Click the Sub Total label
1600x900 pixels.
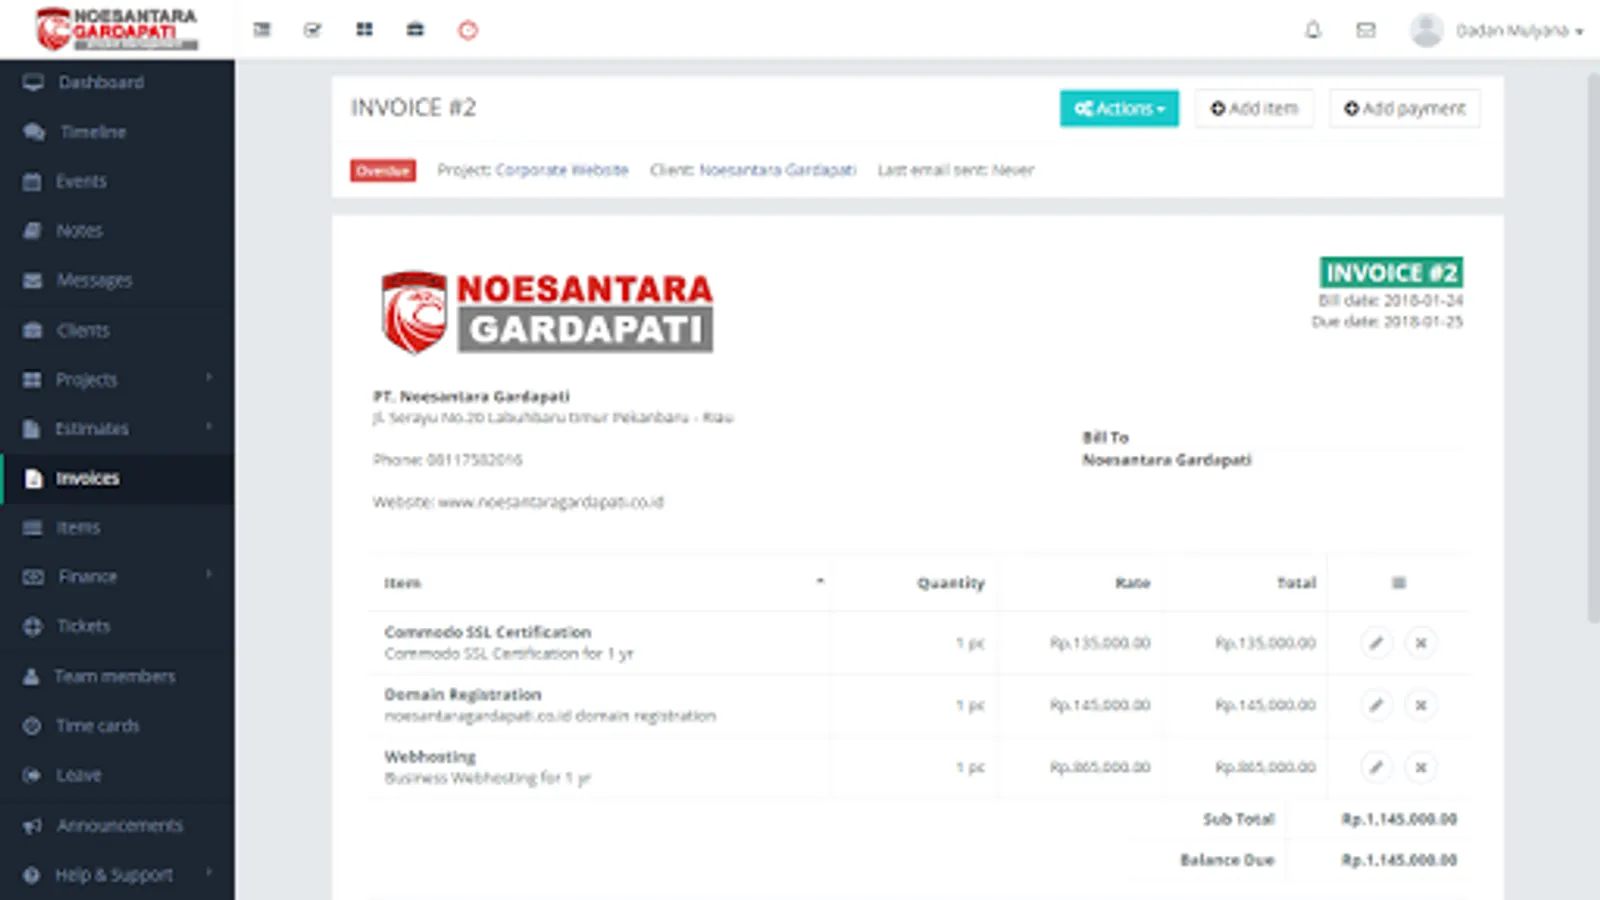(x=1238, y=819)
